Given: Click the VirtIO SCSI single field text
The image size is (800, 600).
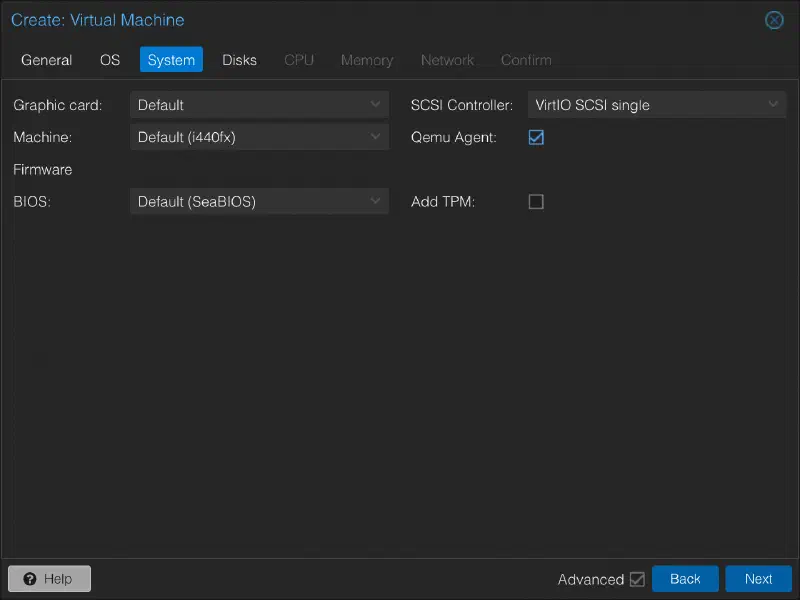Looking at the screenshot, I should tap(592, 105).
